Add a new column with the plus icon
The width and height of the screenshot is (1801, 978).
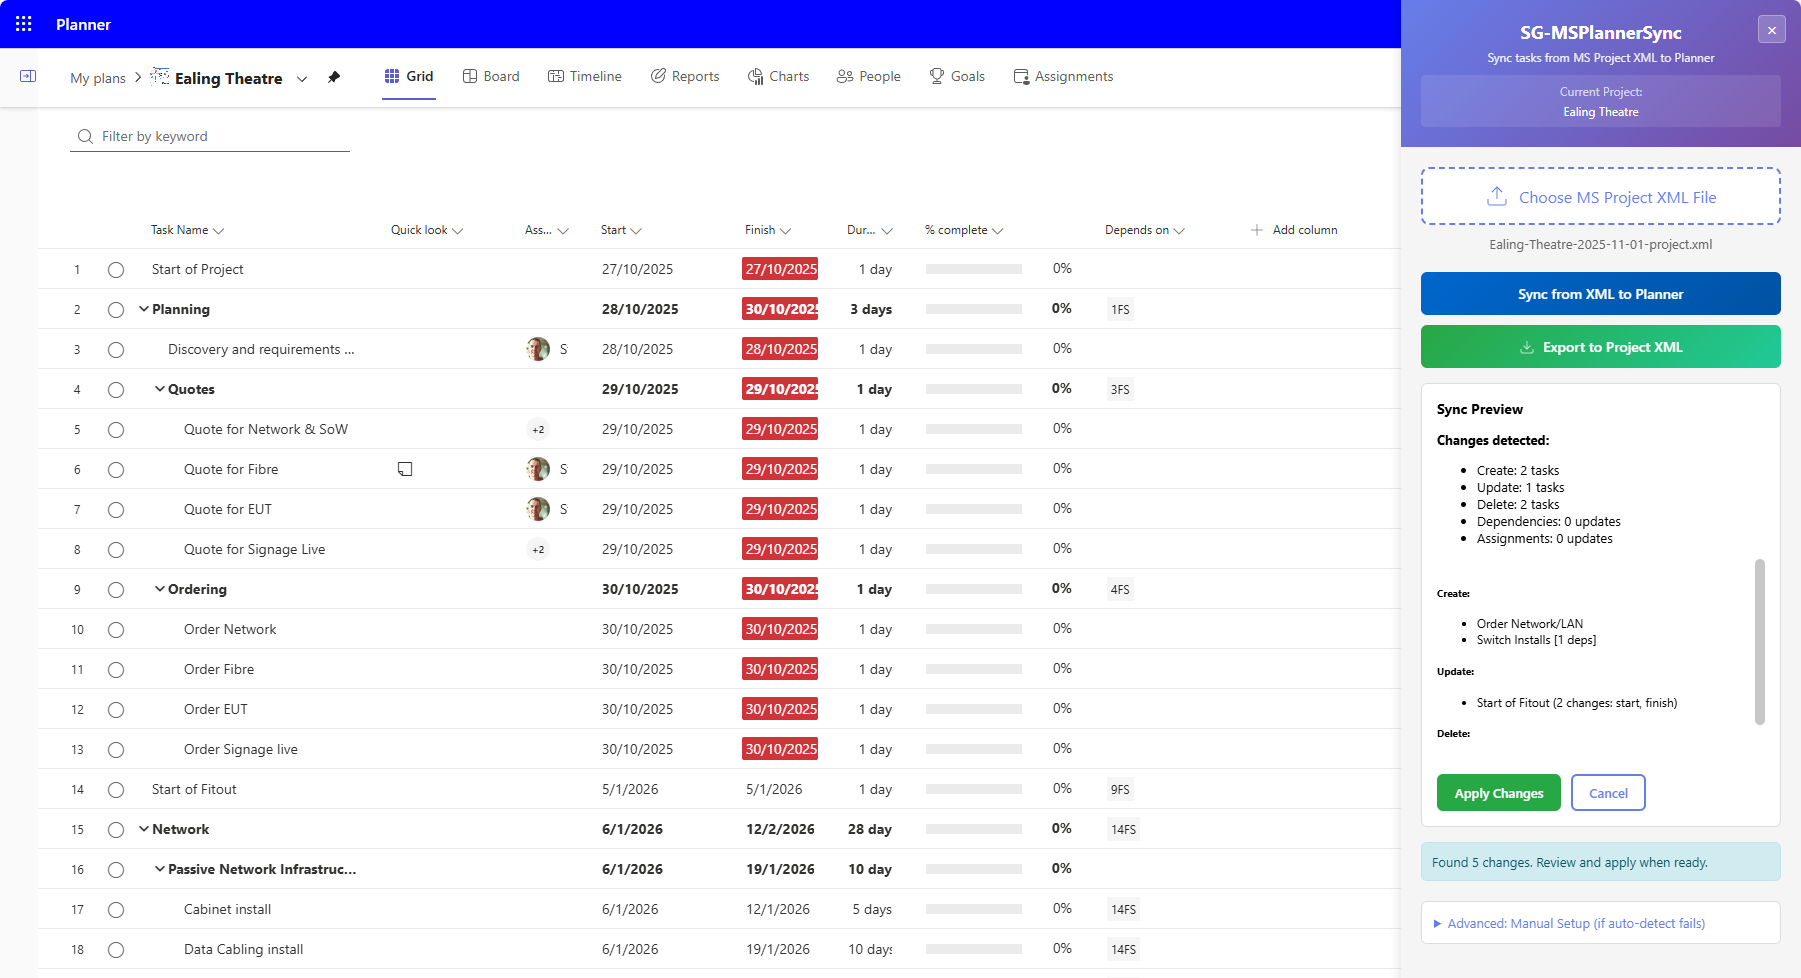1256,229
